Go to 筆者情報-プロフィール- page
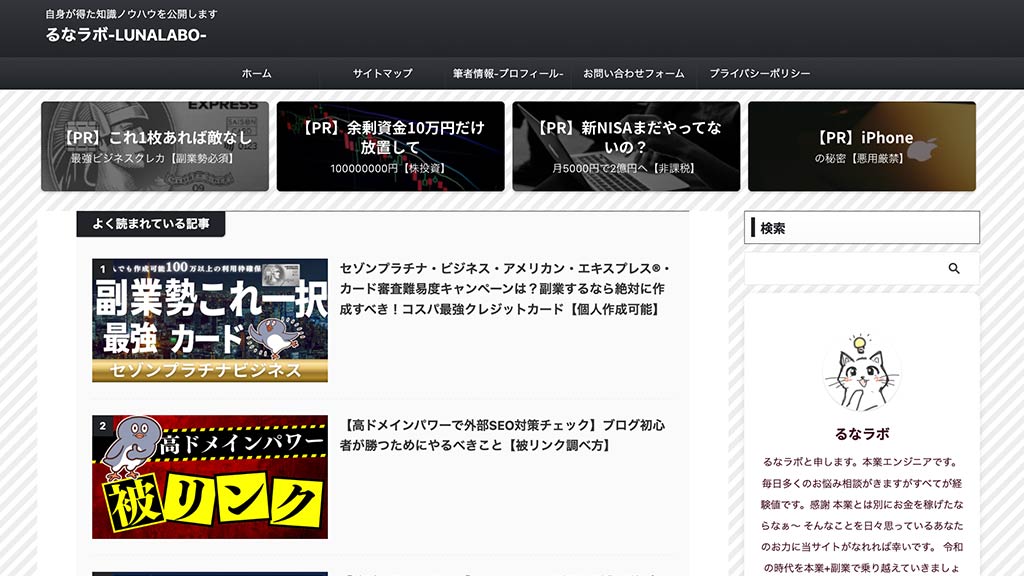 (x=508, y=74)
